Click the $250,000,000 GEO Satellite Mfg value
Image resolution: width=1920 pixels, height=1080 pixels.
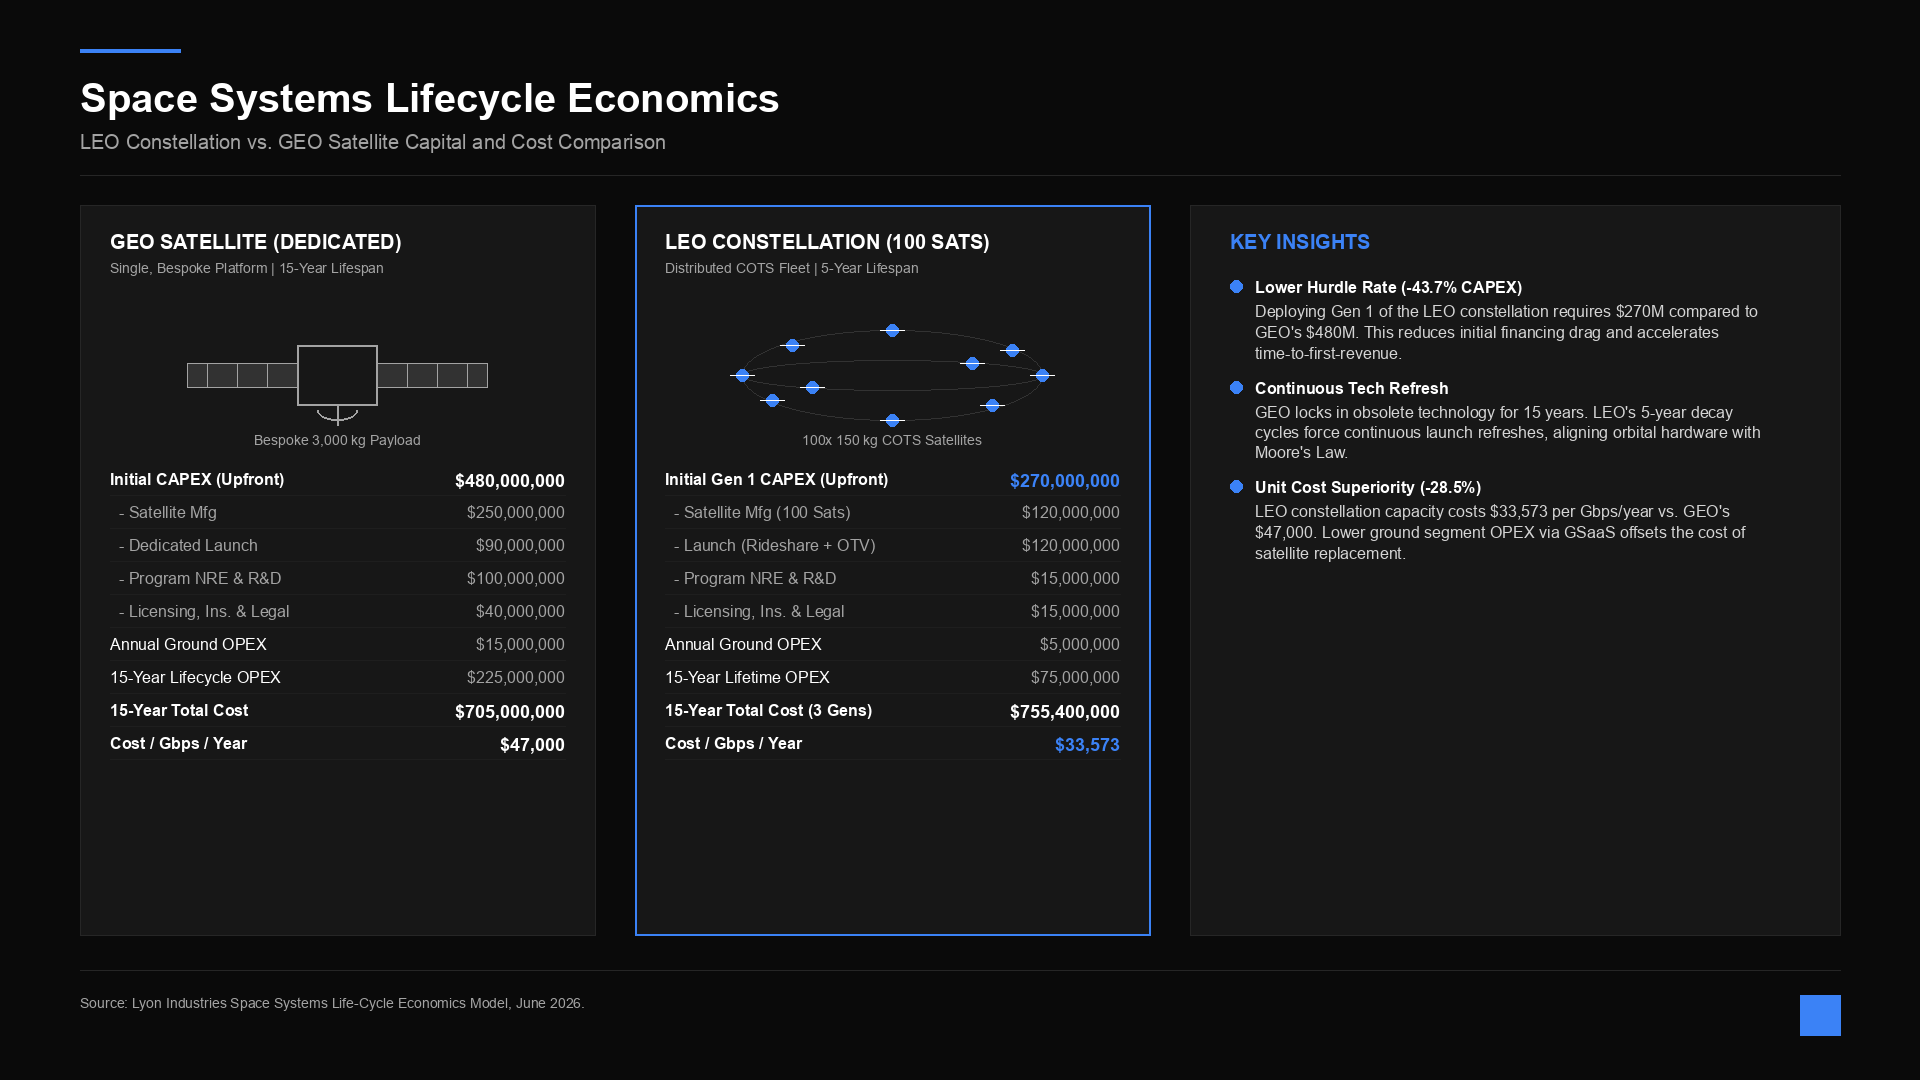516,512
